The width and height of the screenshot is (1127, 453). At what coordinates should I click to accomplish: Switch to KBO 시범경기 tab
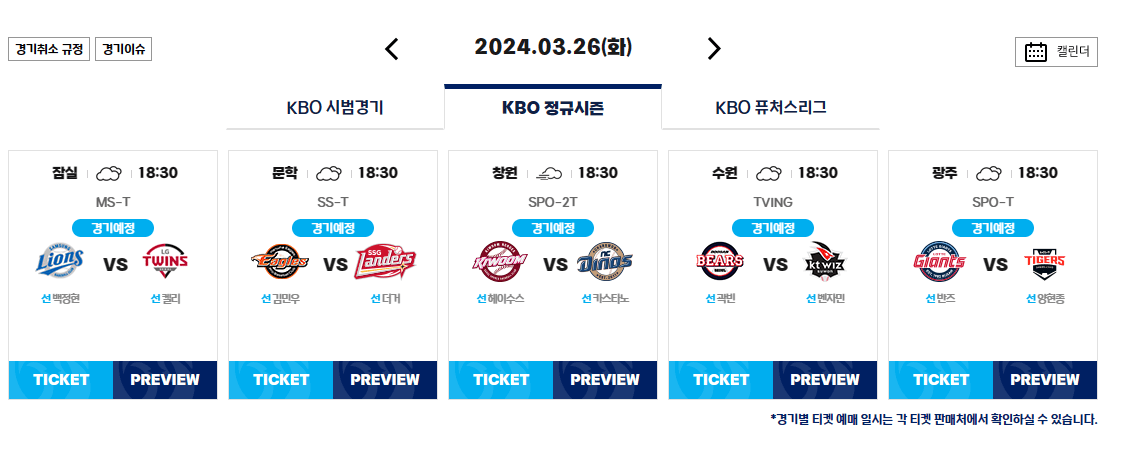pos(335,108)
